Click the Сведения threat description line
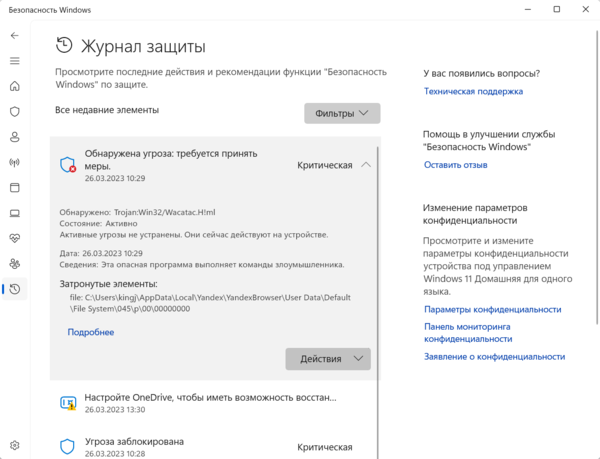 click(202, 265)
